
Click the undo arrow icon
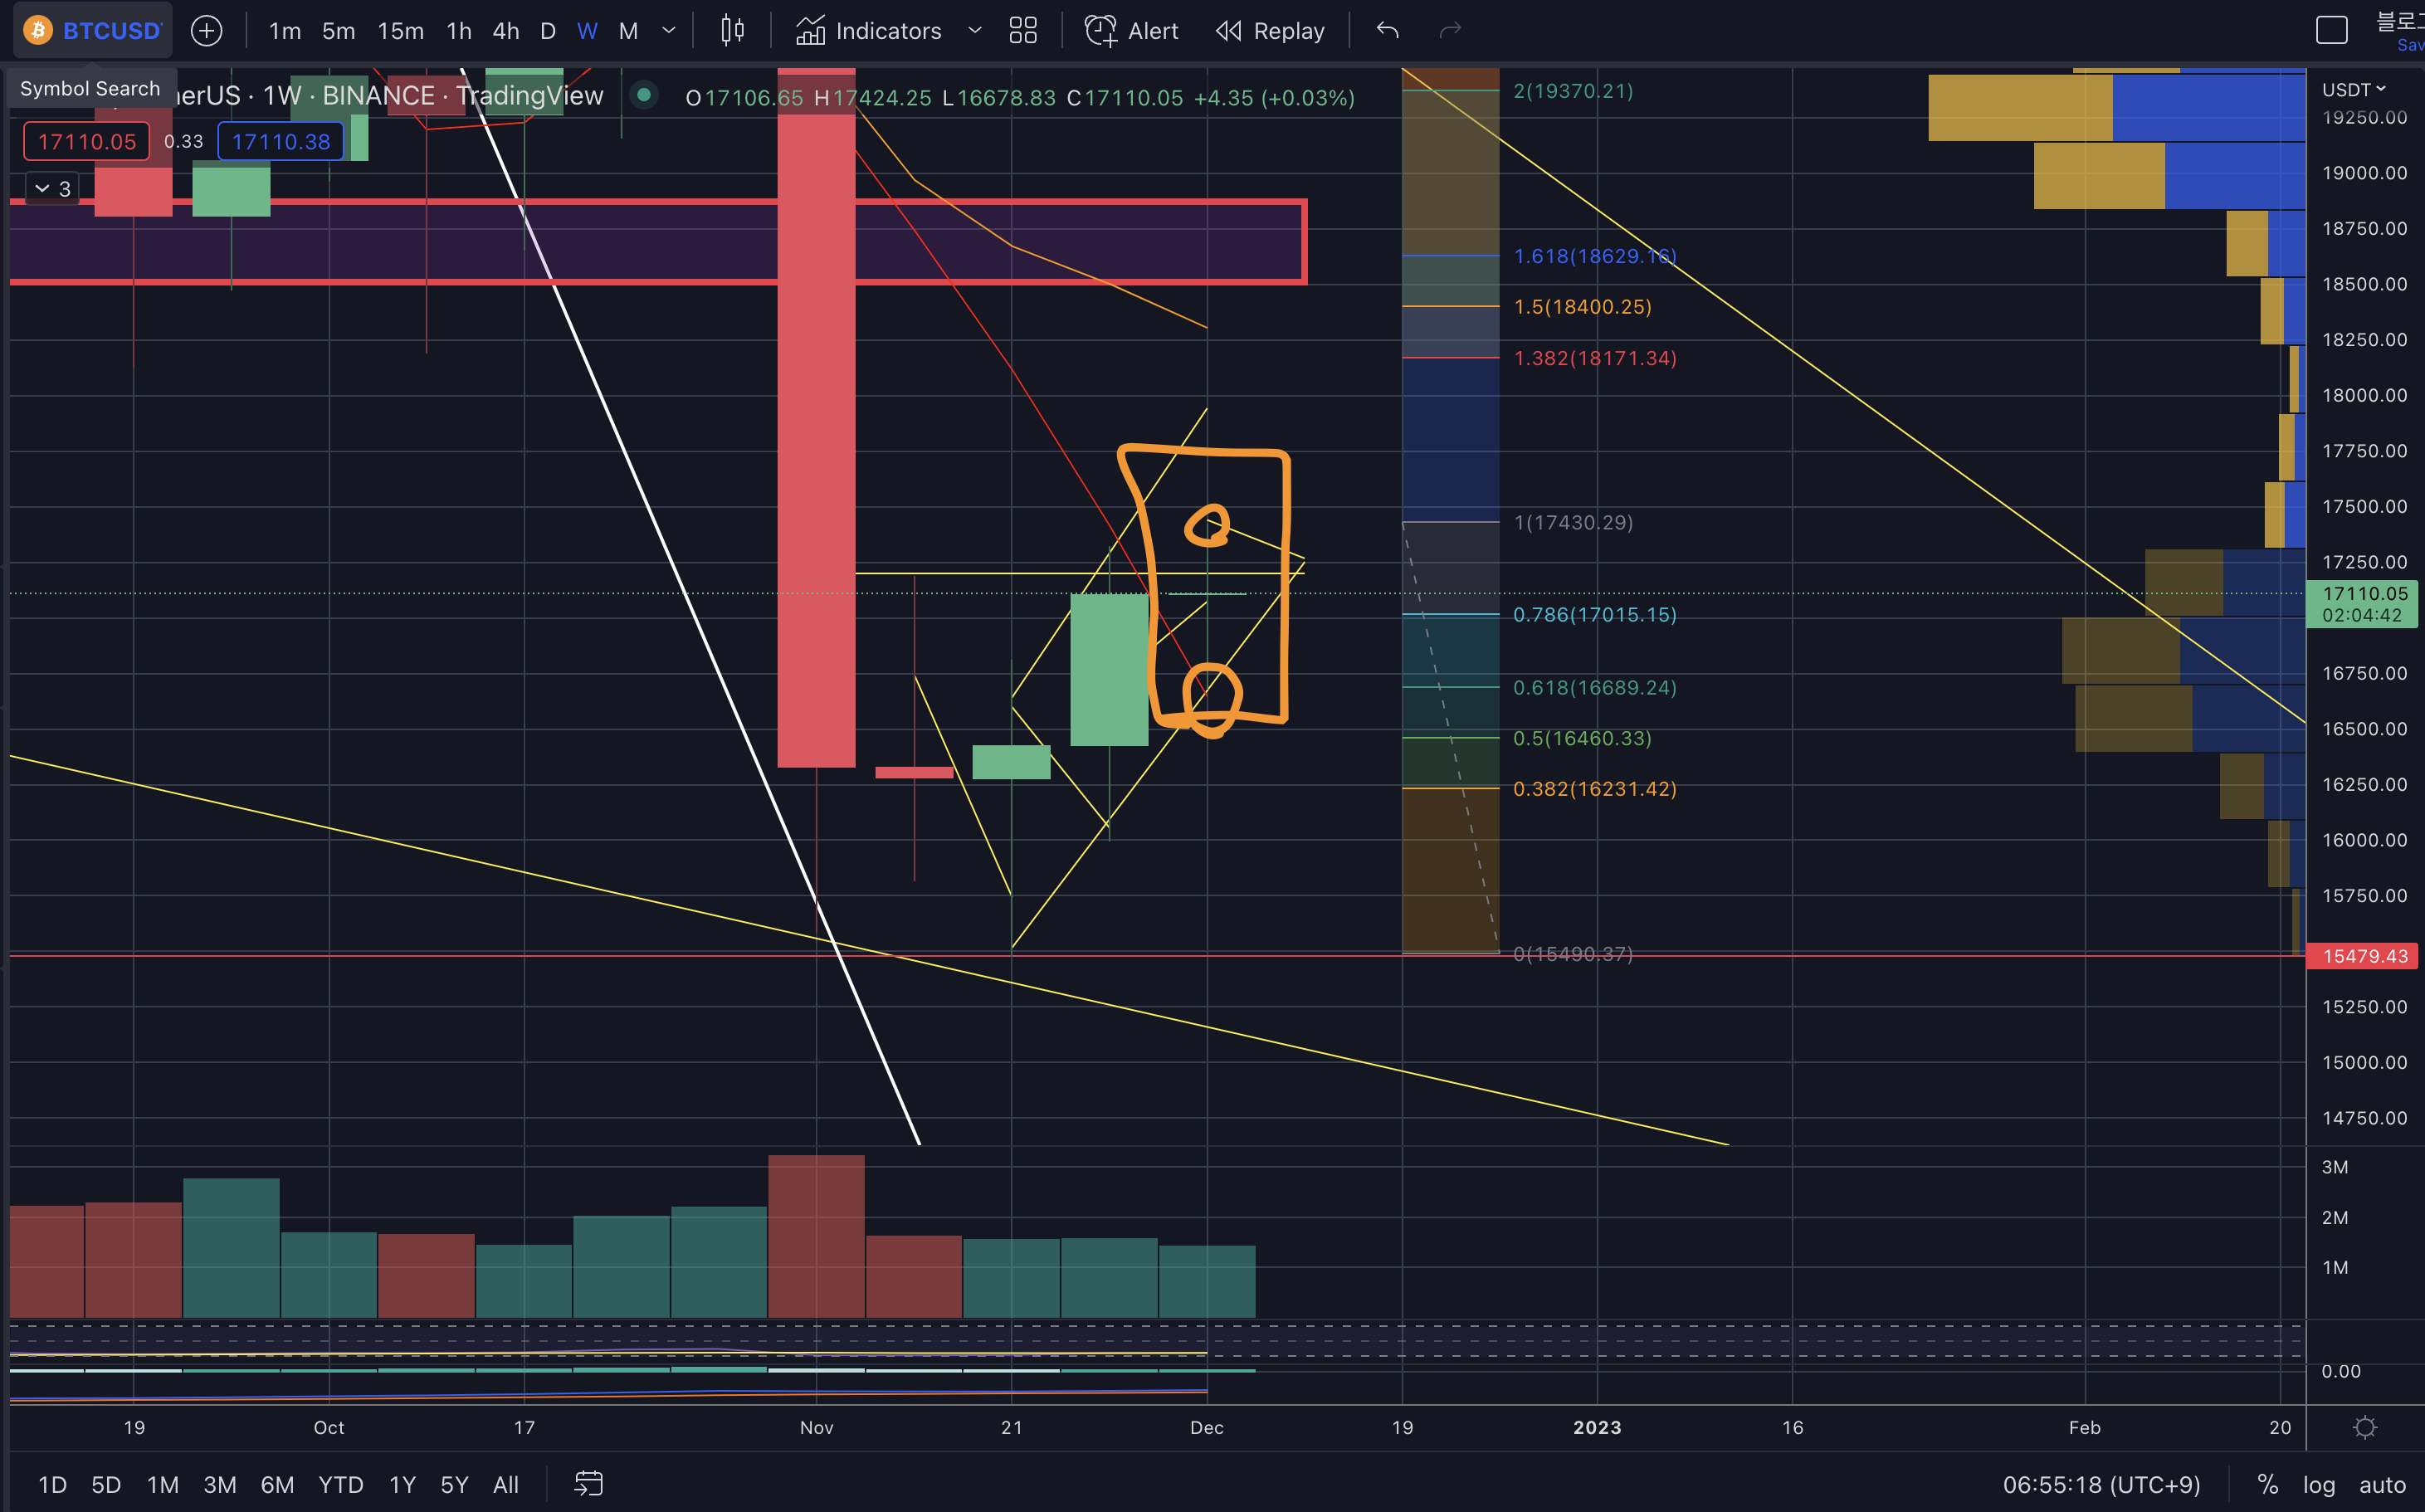click(x=1387, y=31)
